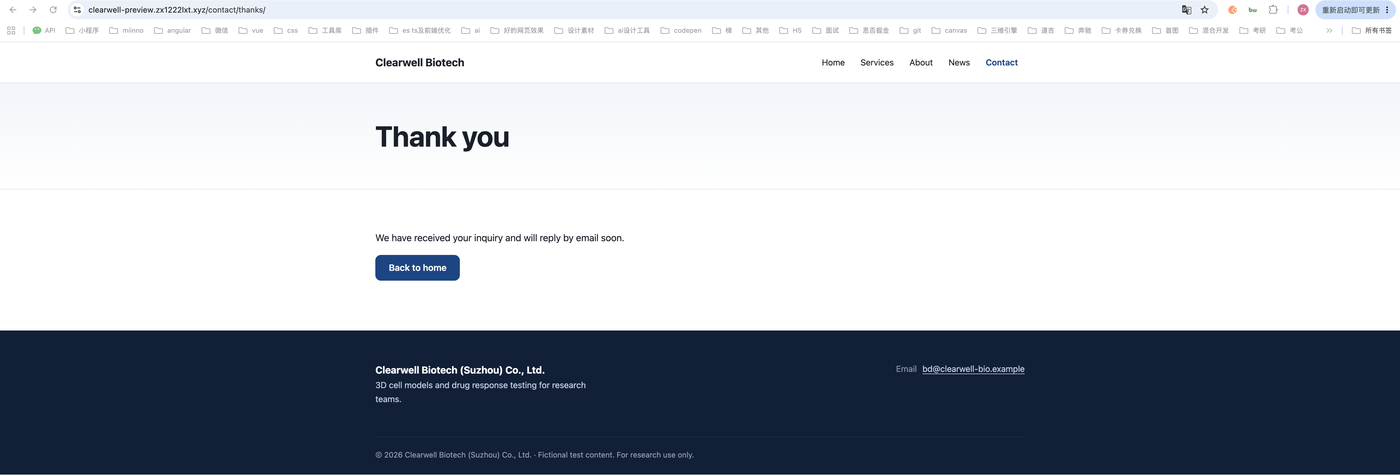
Task: Open the 三维引擎 bookmark folder
Action: (x=997, y=30)
